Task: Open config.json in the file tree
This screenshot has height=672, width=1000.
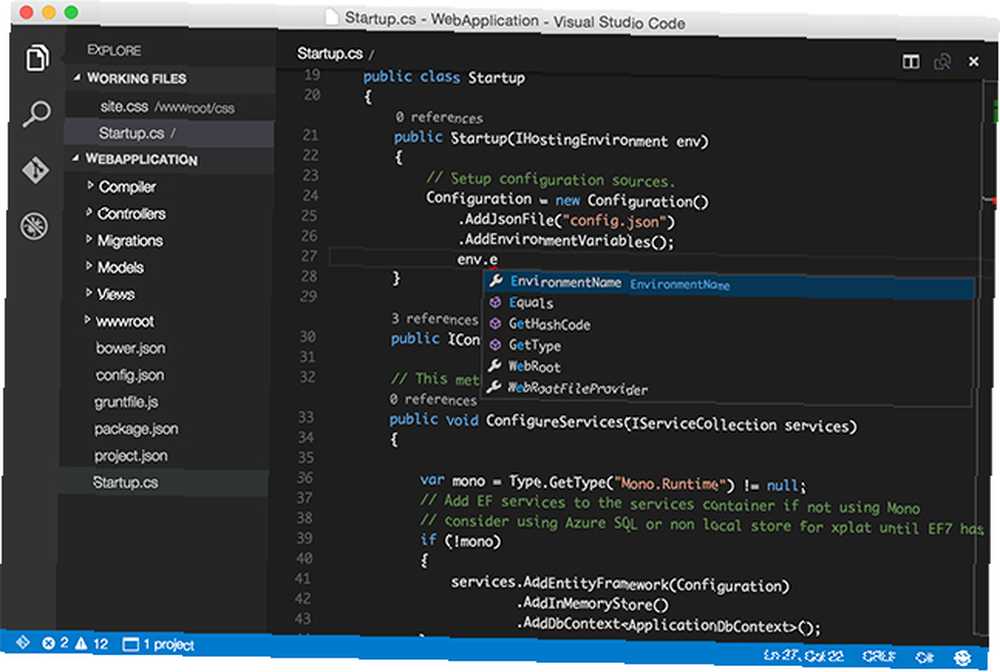Action: tap(129, 375)
